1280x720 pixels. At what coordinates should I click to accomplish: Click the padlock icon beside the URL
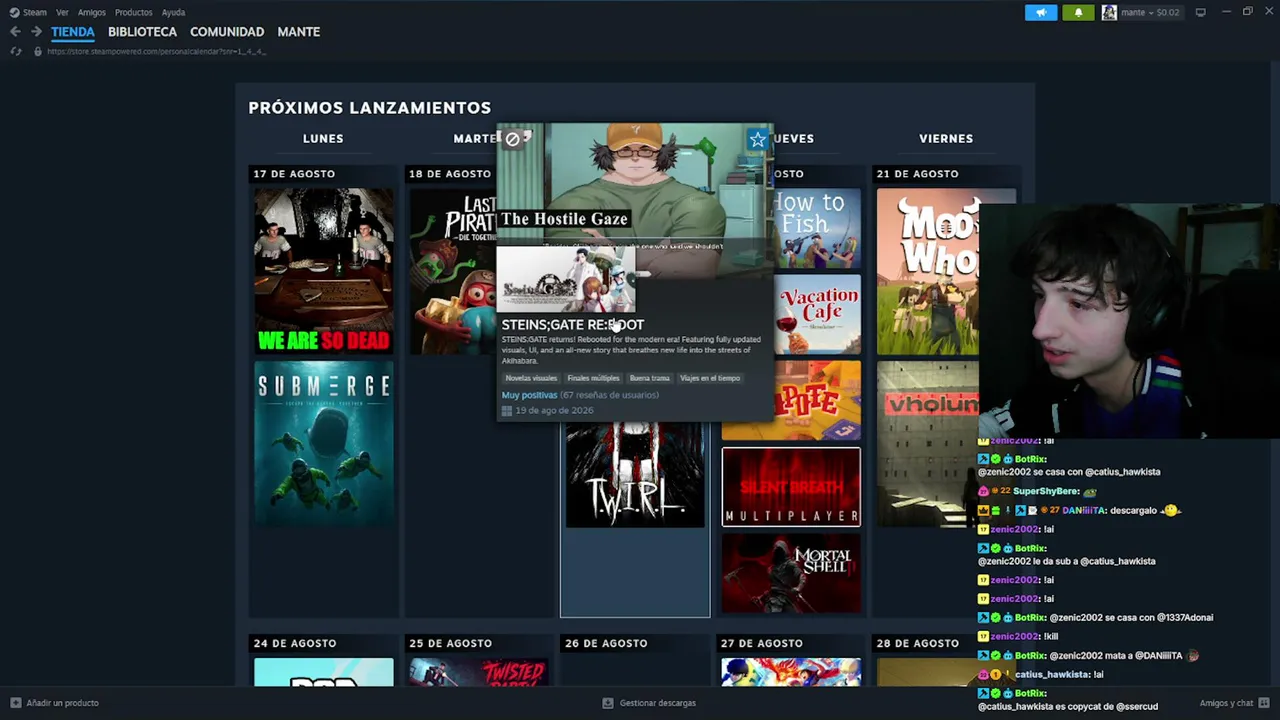point(38,51)
